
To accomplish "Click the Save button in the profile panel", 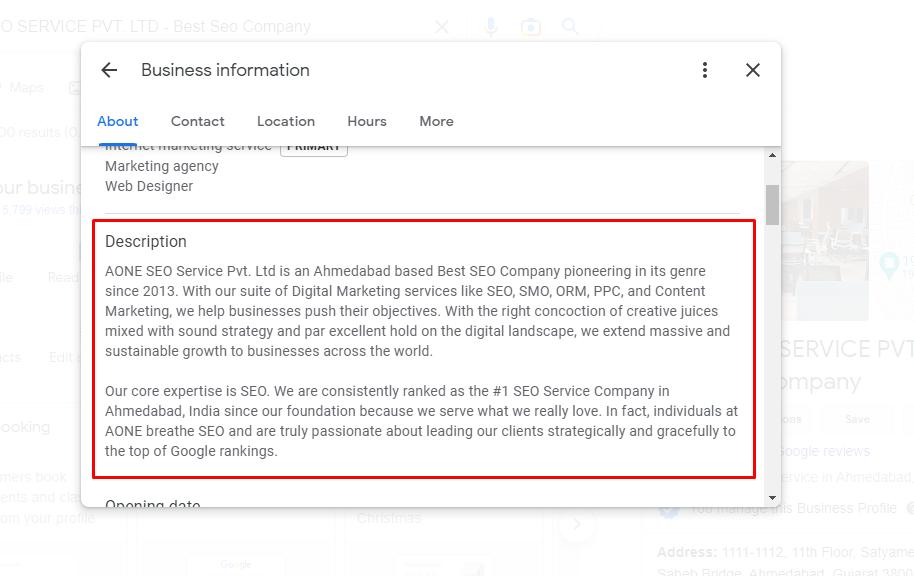I will pos(857,419).
